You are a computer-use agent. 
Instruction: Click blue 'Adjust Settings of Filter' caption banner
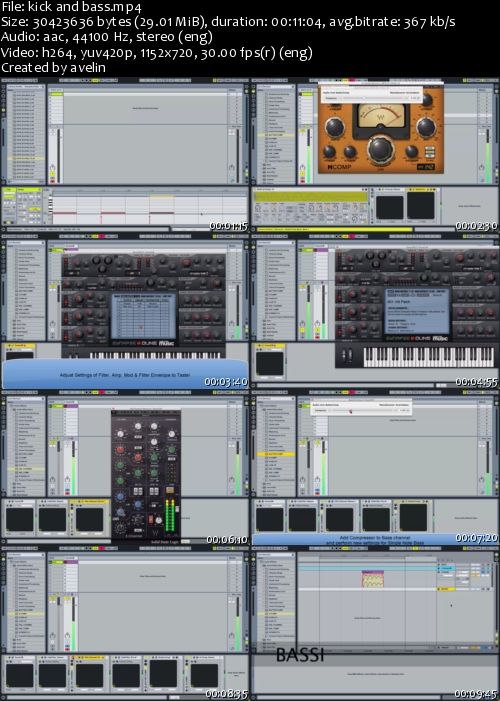(125, 375)
